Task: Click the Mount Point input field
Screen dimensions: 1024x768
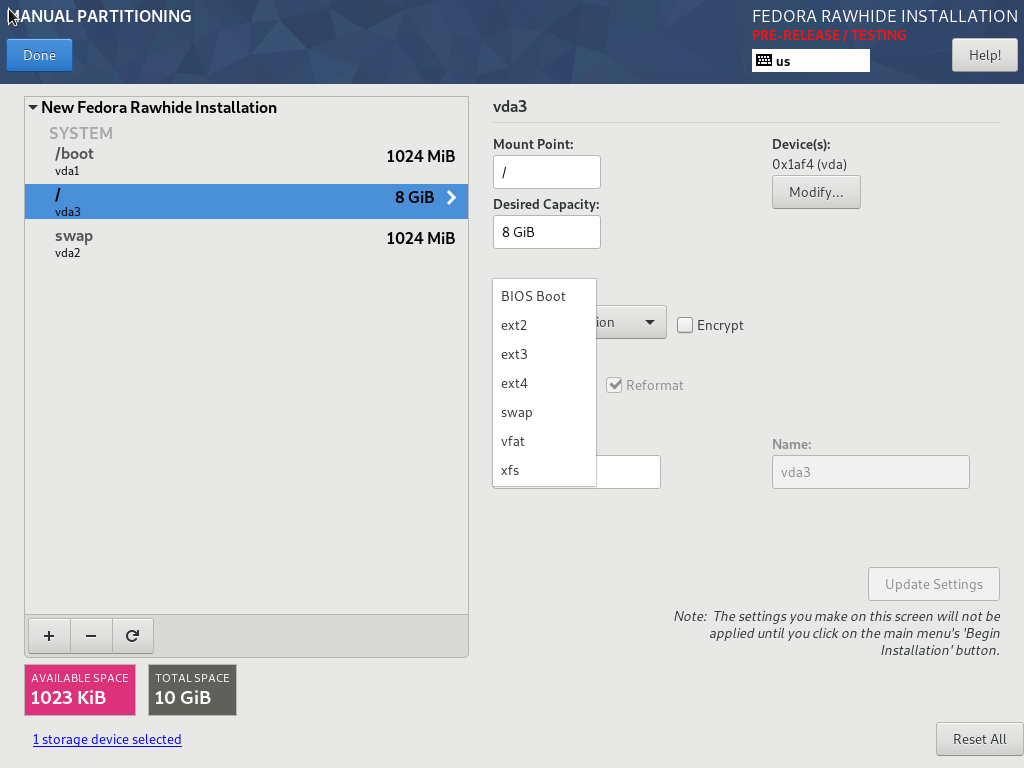Action: point(547,172)
